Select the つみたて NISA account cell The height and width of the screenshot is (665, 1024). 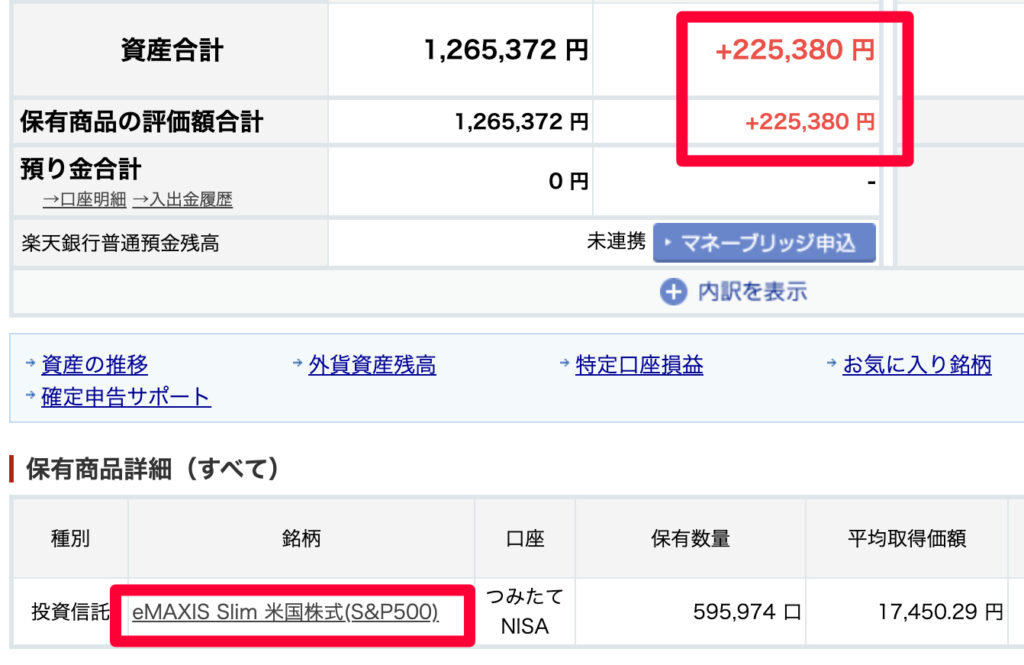pyautogui.click(x=525, y=612)
